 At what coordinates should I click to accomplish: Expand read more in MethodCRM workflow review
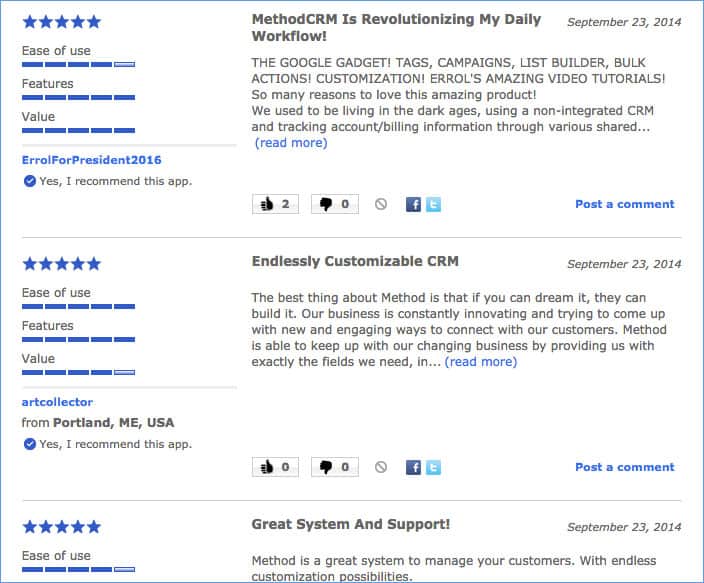291,143
